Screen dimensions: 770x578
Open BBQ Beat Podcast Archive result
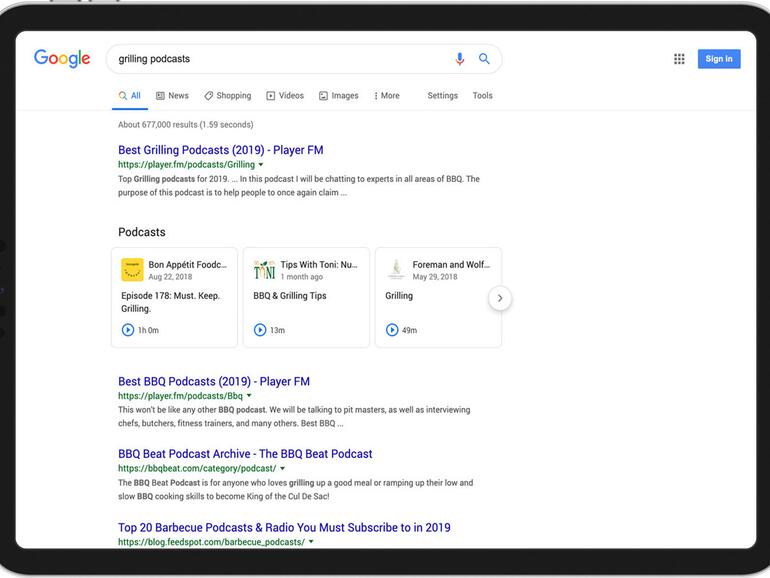[x=245, y=454]
